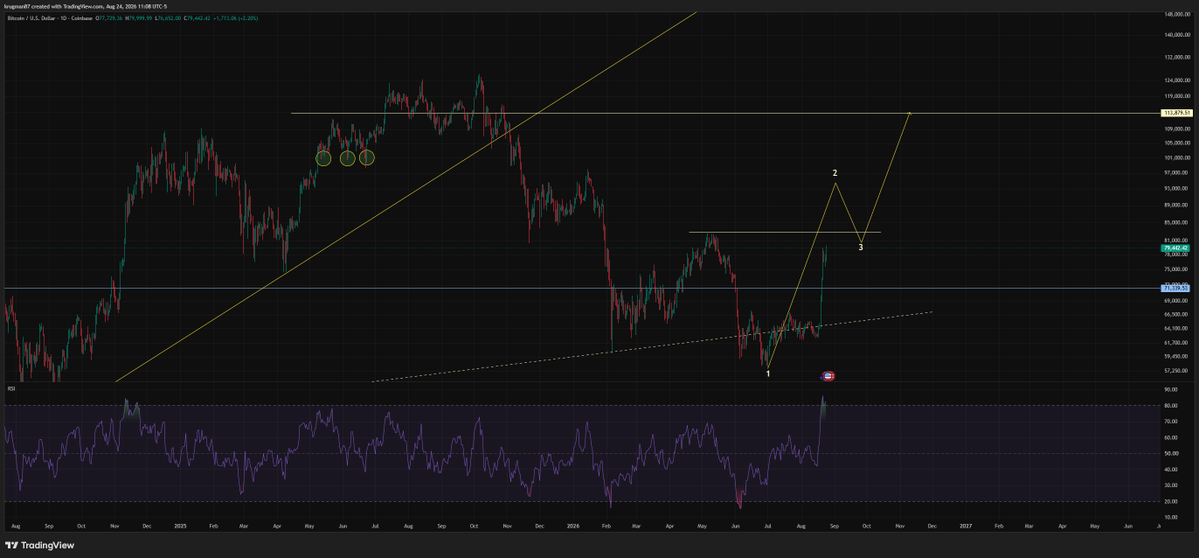Click the 90.00 RSI scale label
The image size is (1199, 558).
(x=1170, y=389)
